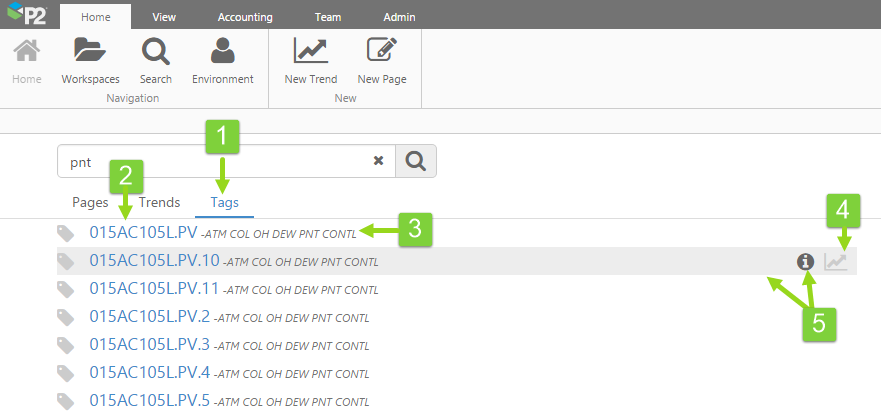Image resolution: width=881 pixels, height=415 pixels.
Task: Select the Team ribbon tab
Action: (x=327, y=17)
